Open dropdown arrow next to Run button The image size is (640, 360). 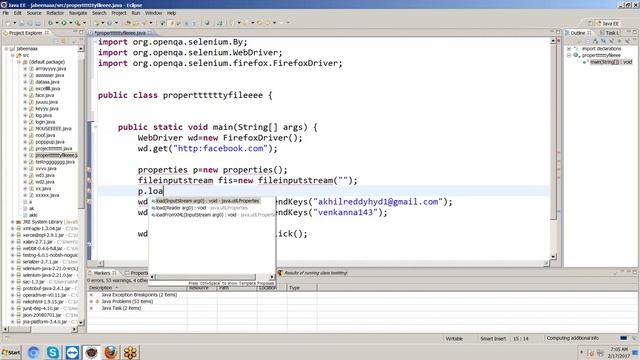[x=70, y=23]
